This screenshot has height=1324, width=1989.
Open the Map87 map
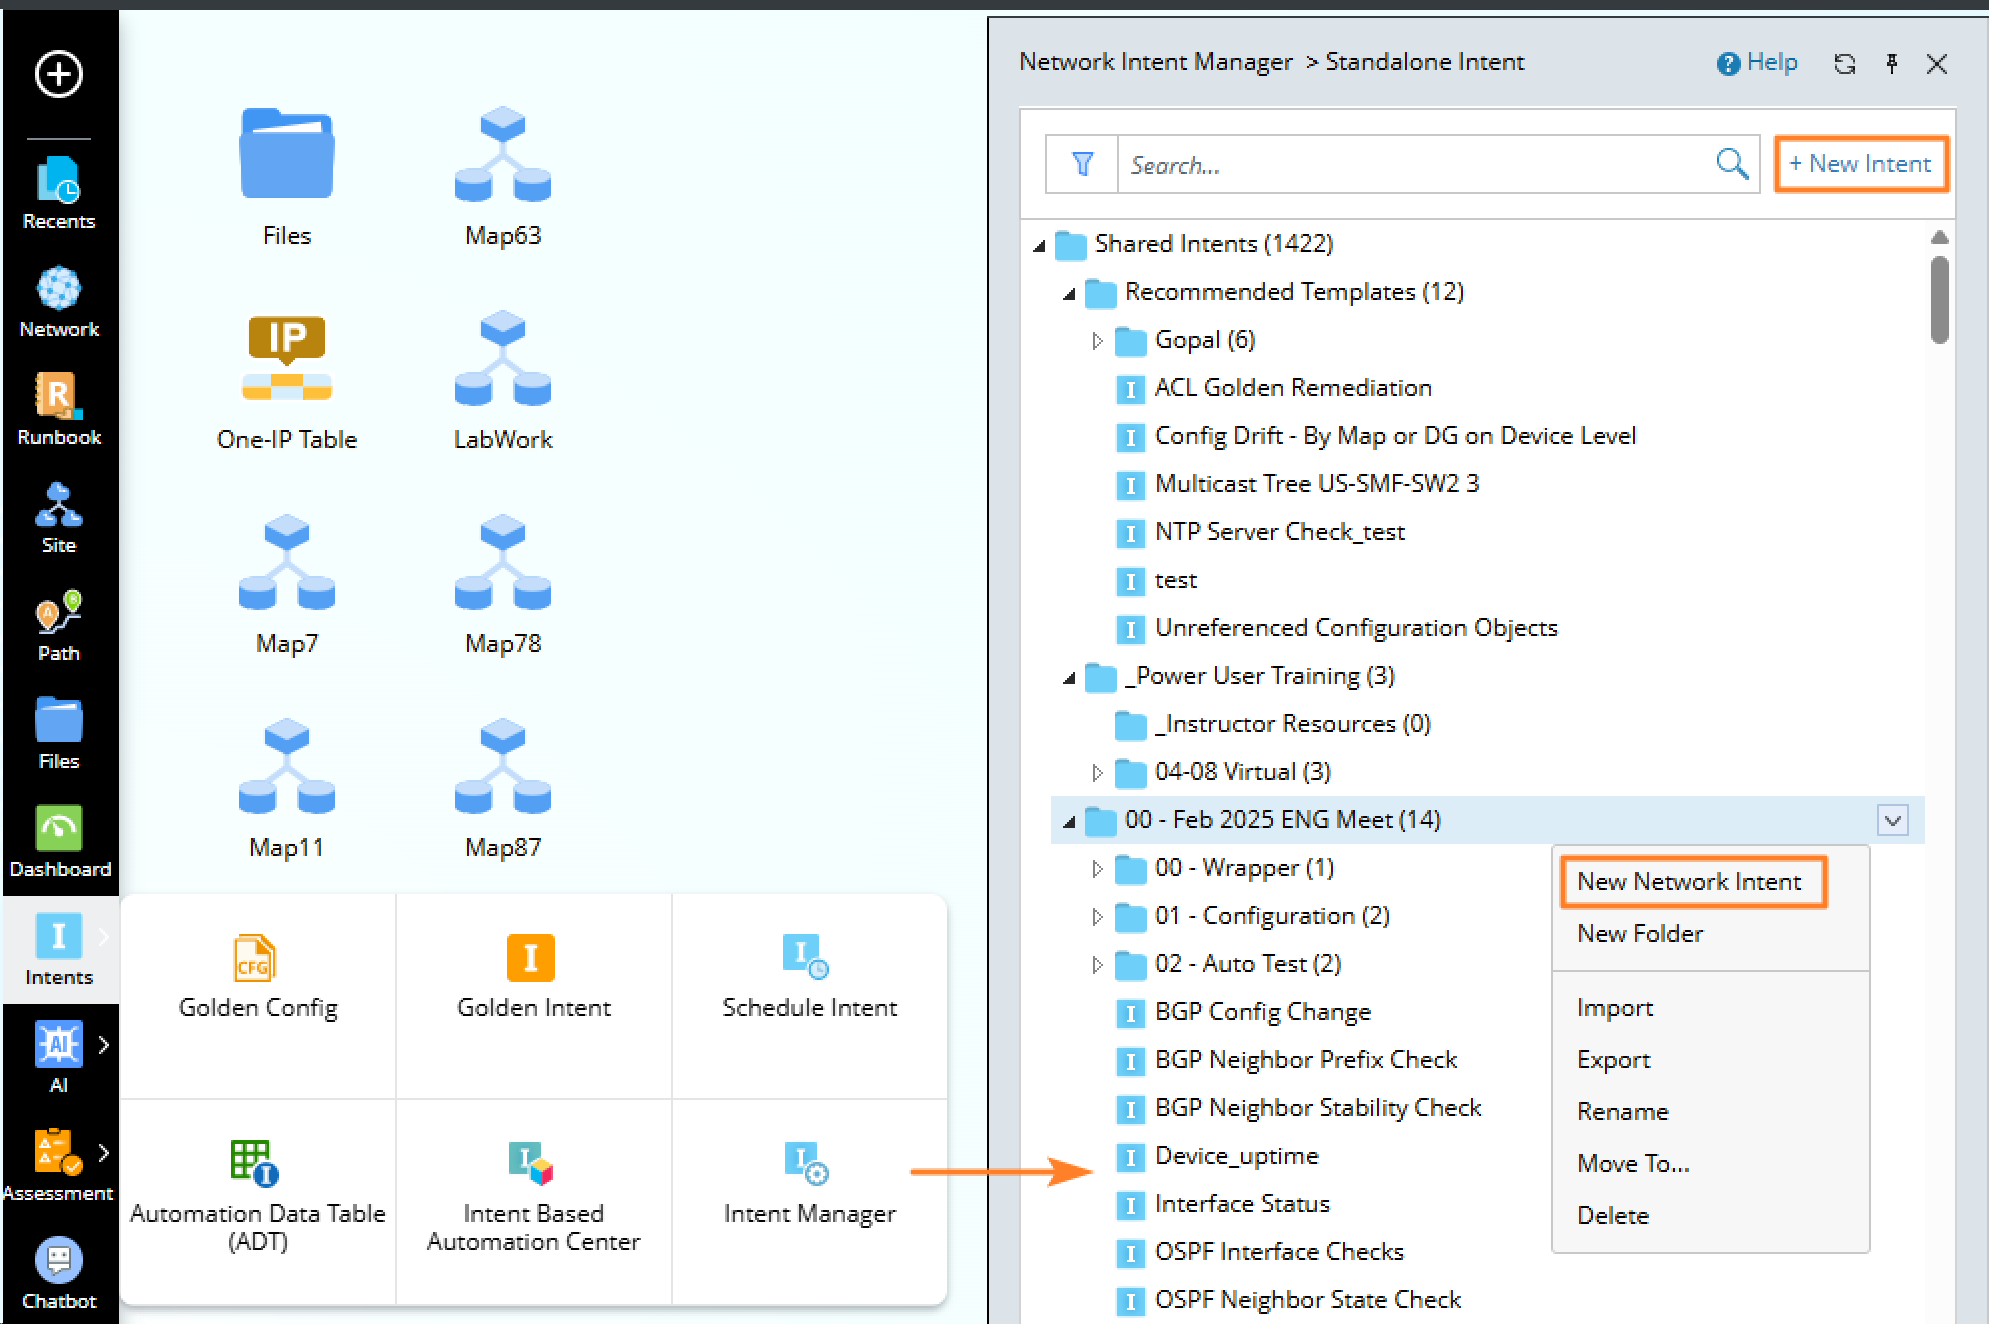503,789
